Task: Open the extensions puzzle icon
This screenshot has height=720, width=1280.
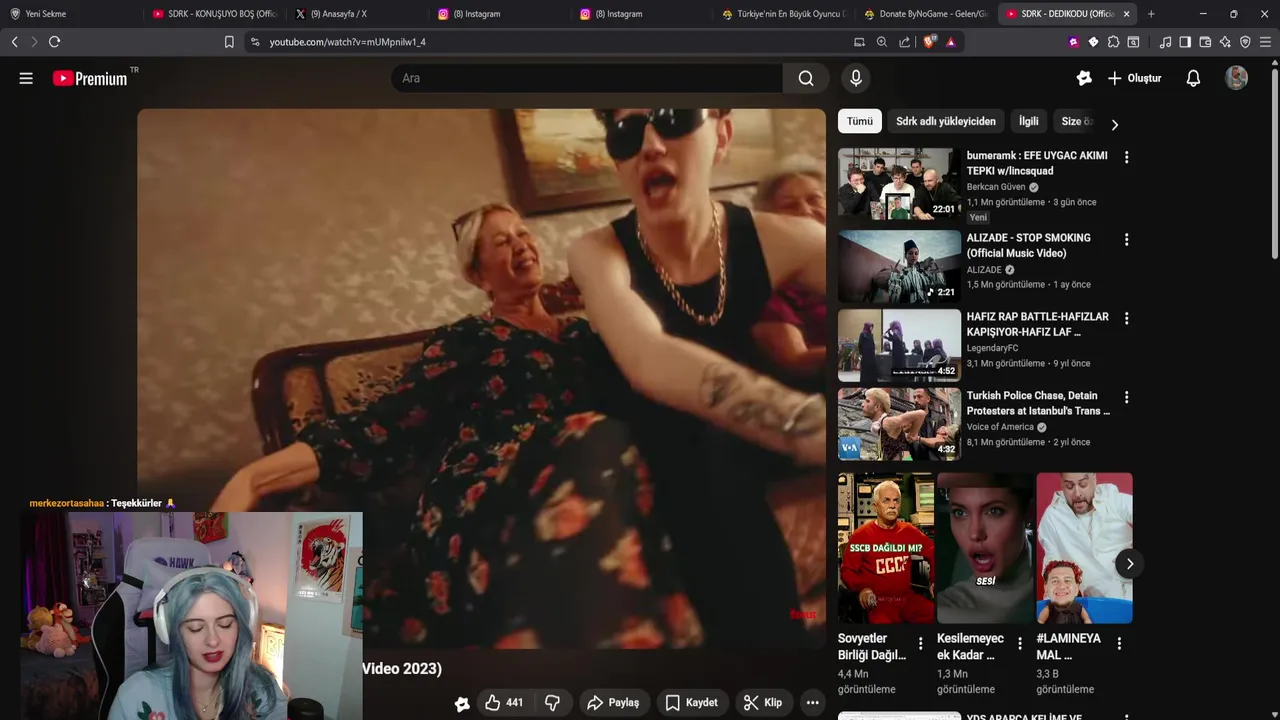Action: (x=1113, y=42)
